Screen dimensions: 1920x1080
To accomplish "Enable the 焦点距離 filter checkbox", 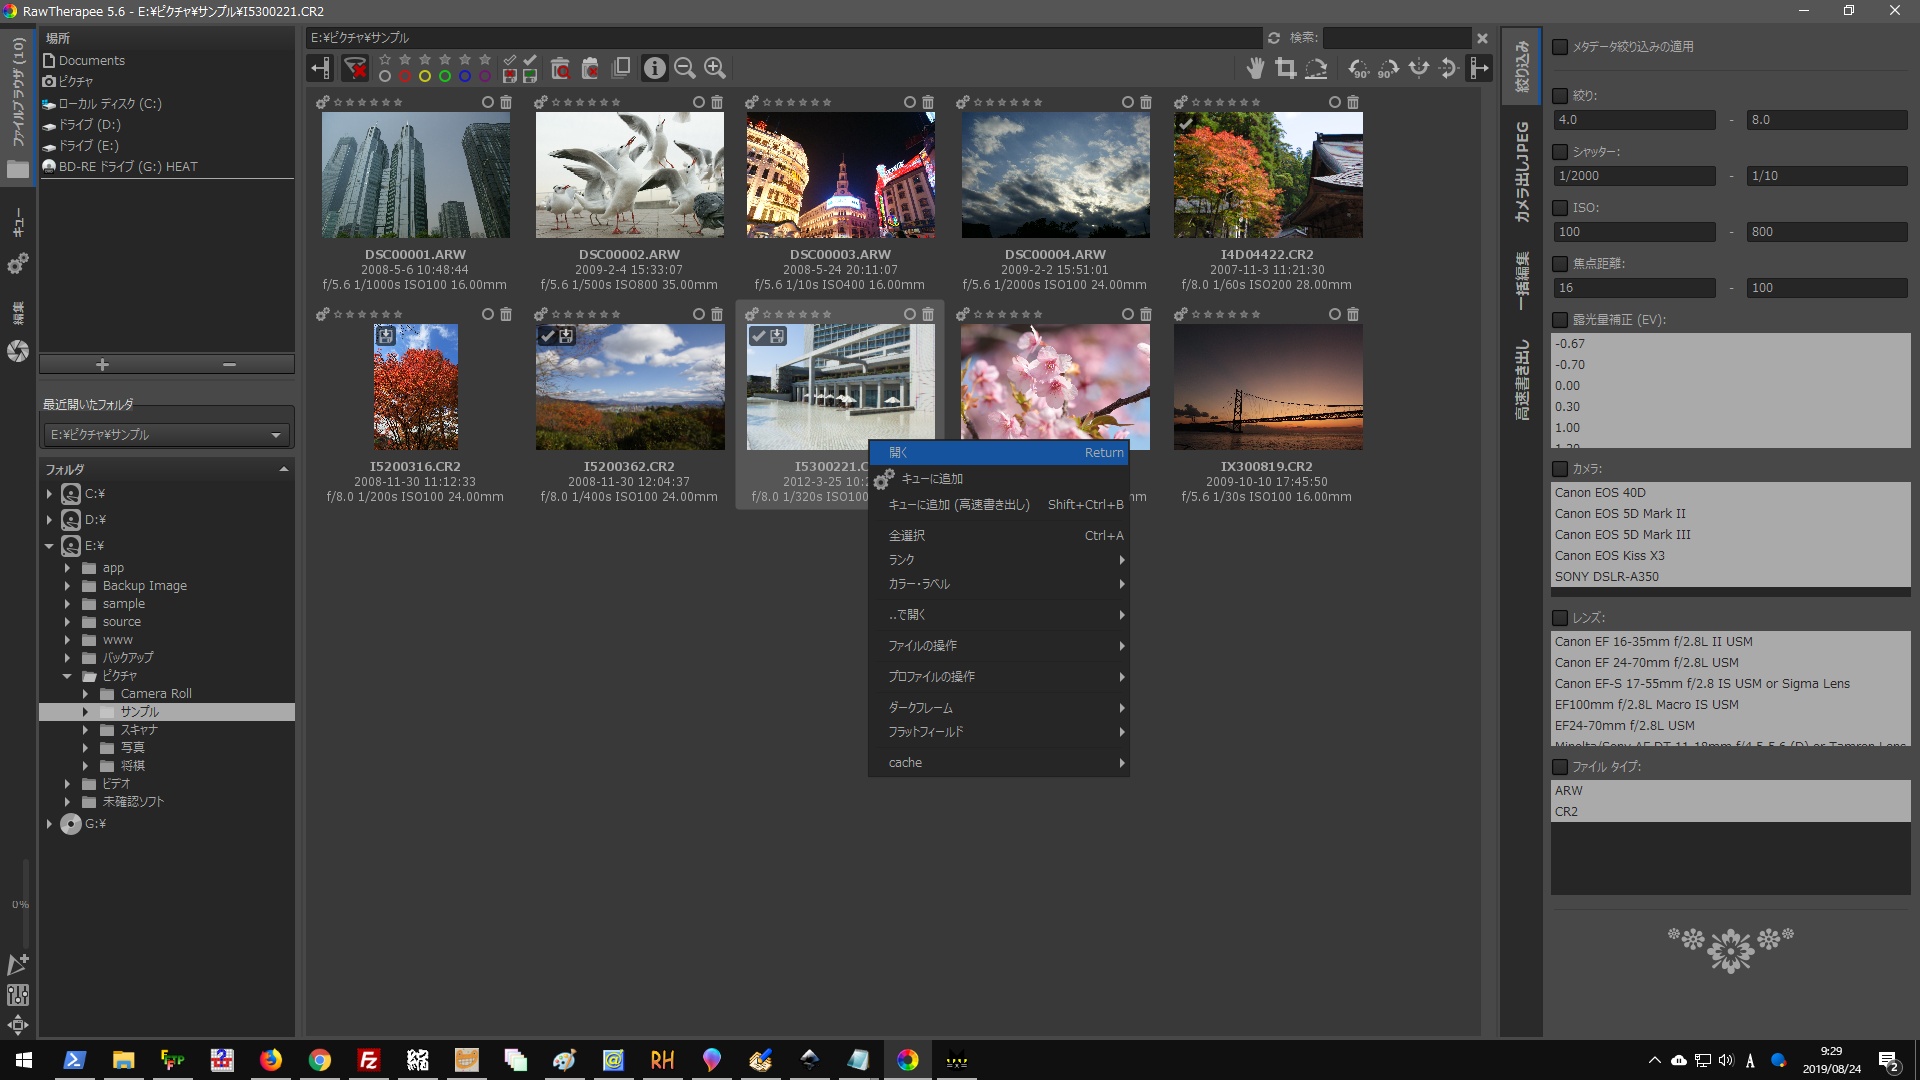I will (x=1560, y=264).
